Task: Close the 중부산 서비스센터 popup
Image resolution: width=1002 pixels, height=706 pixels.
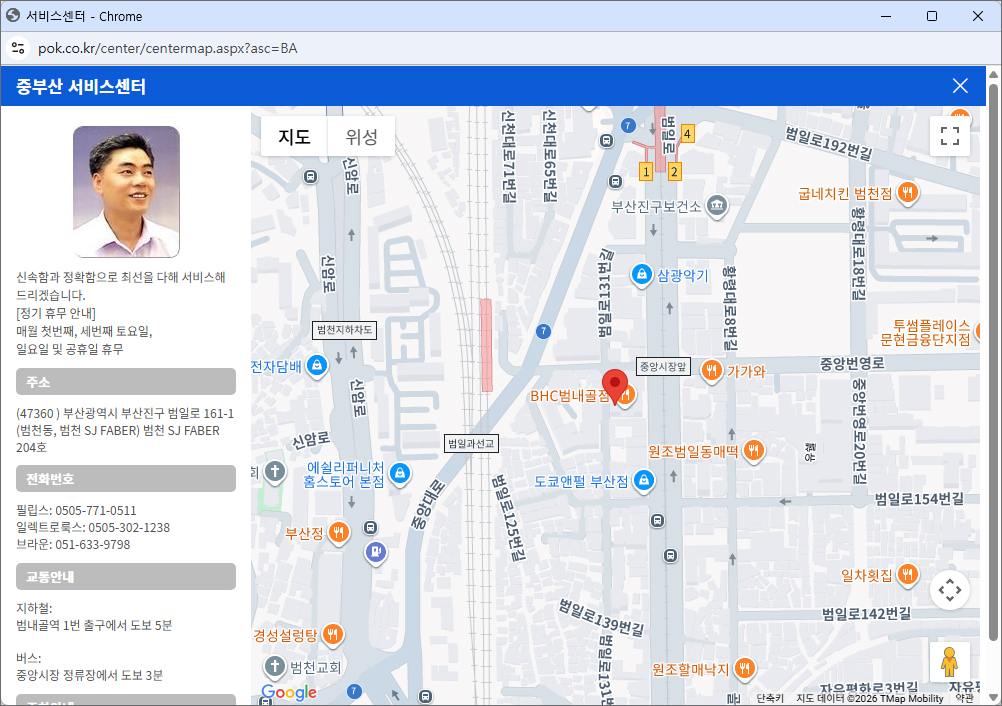Action: point(960,86)
